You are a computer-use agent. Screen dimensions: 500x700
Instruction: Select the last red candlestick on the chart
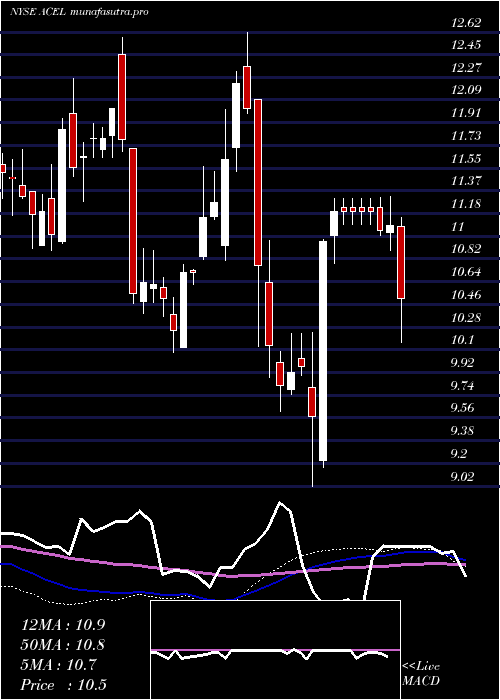pyautogui.click(x=401, y=262)
